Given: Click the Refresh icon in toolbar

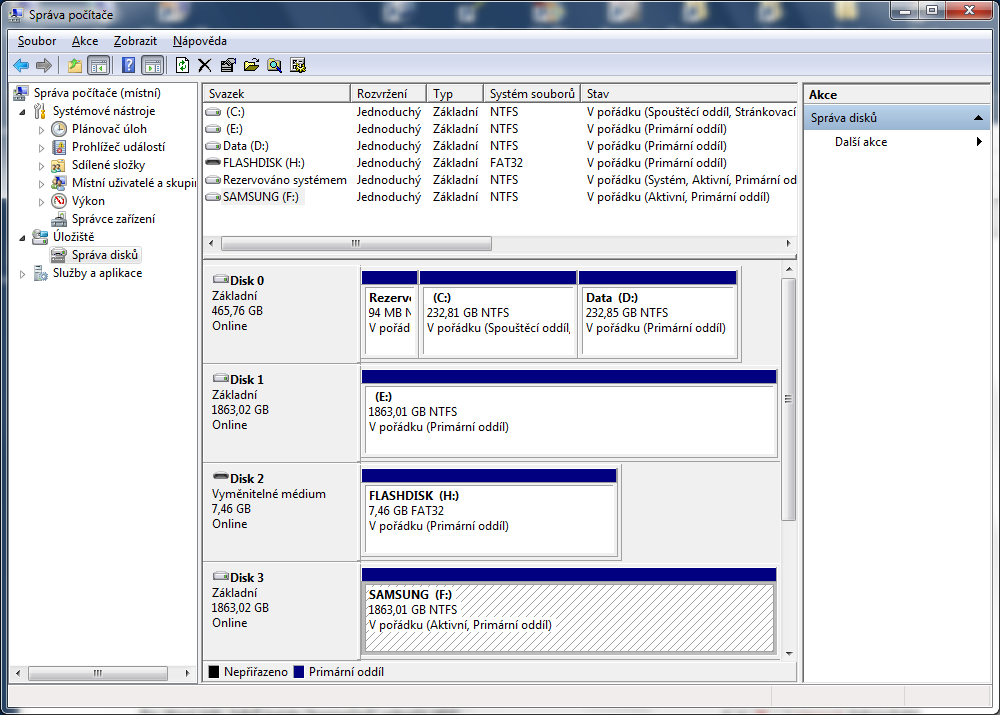Looking at the screenshot, I should click(182, 65).
